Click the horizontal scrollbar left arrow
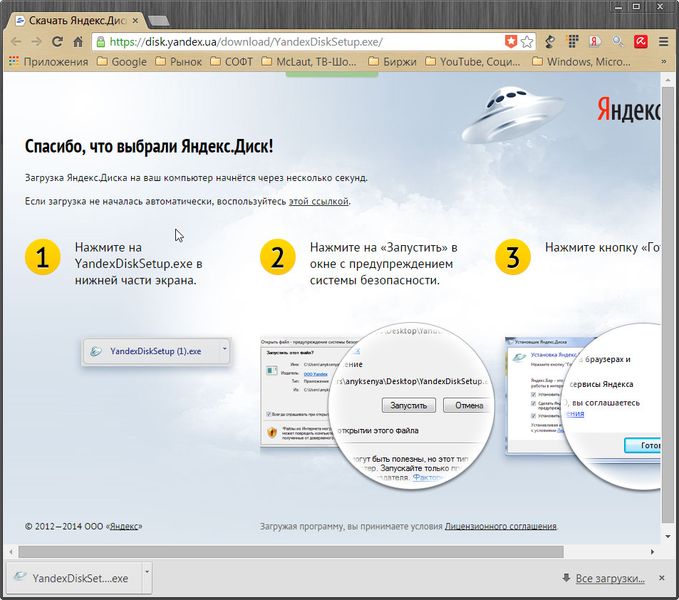This screenshot has height=600, width=679. click(x=11, y=552)
